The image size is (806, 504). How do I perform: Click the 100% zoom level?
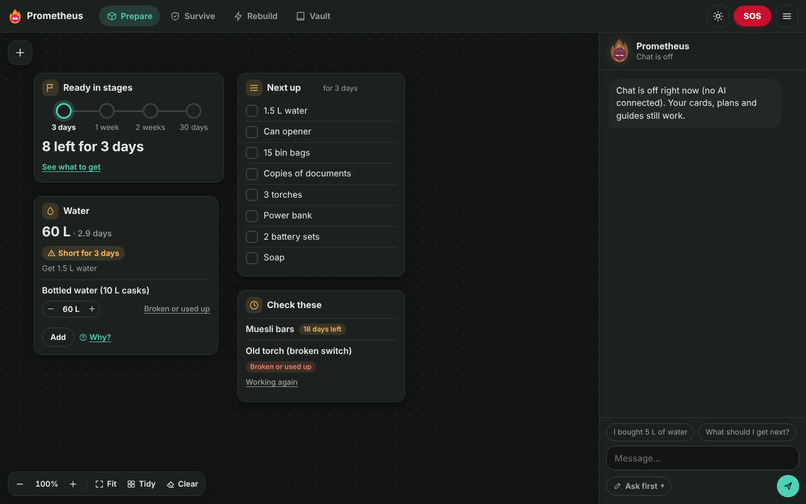pyautogui.click(x=46, y=484)
